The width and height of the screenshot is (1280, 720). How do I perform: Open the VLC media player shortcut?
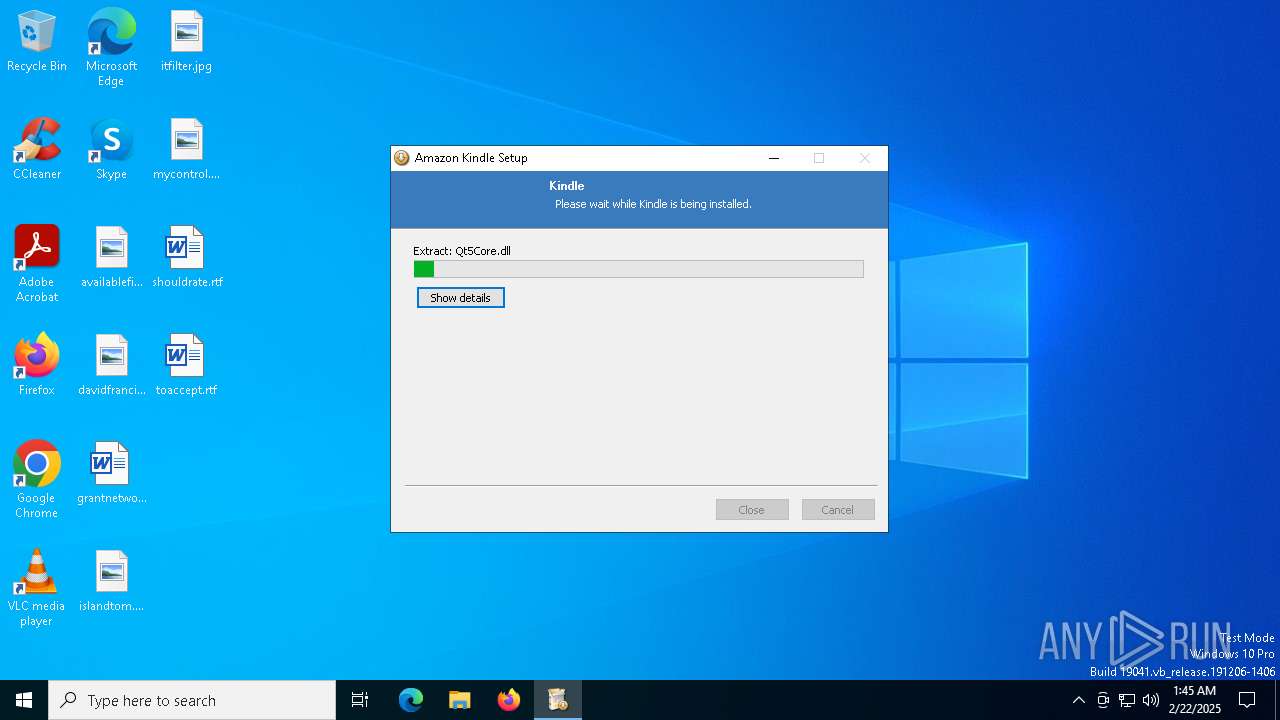pos(37,588)
